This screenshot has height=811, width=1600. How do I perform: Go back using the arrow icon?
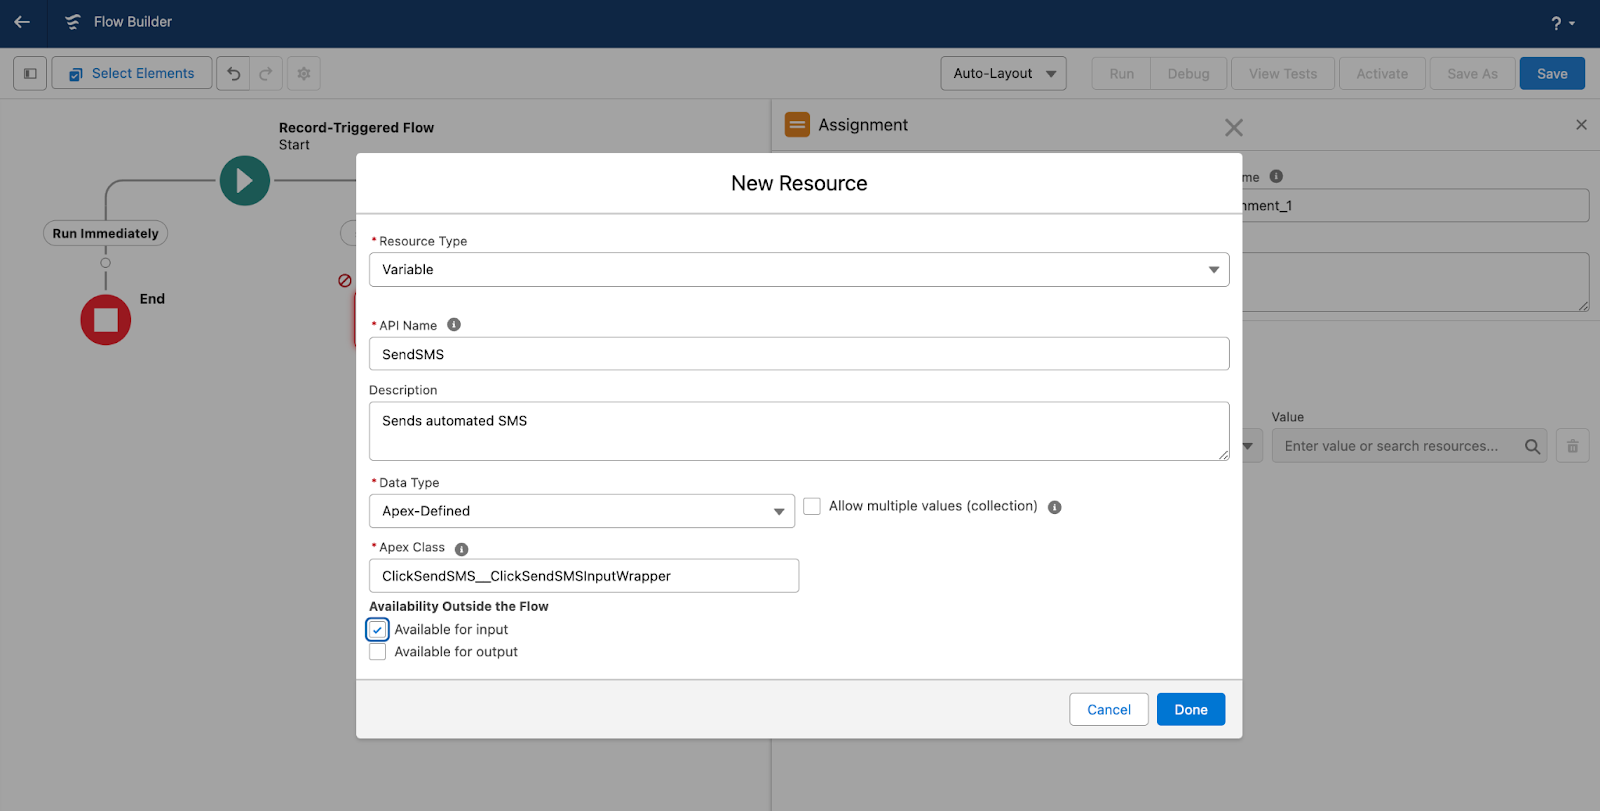22,22
